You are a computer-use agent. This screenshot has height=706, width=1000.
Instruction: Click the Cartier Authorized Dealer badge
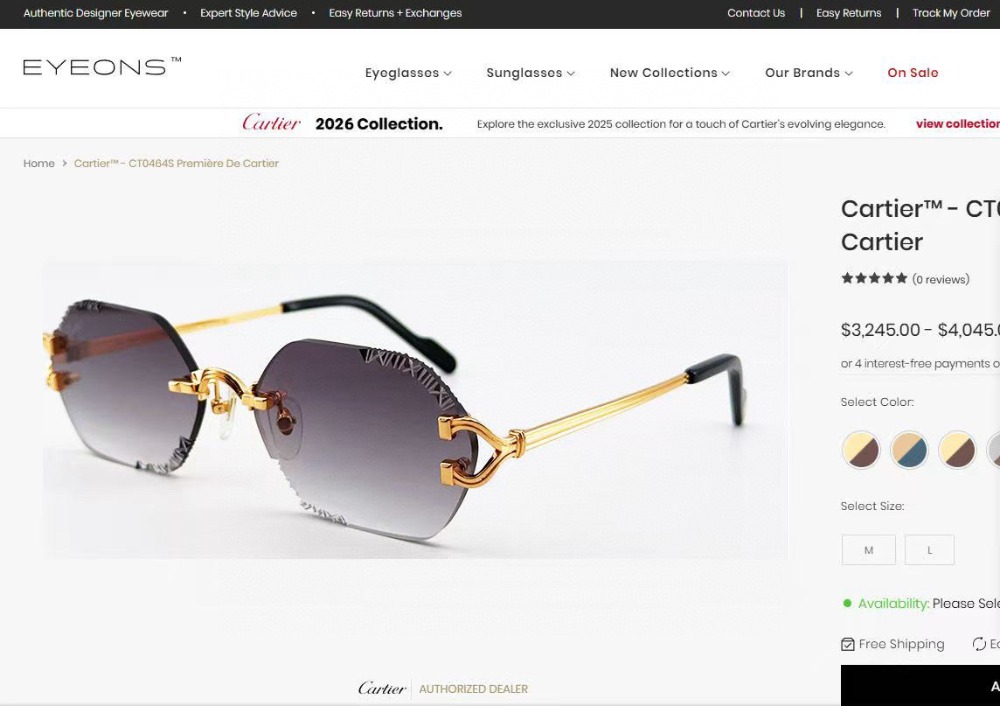pyautogui.click(x=443, y=689)
